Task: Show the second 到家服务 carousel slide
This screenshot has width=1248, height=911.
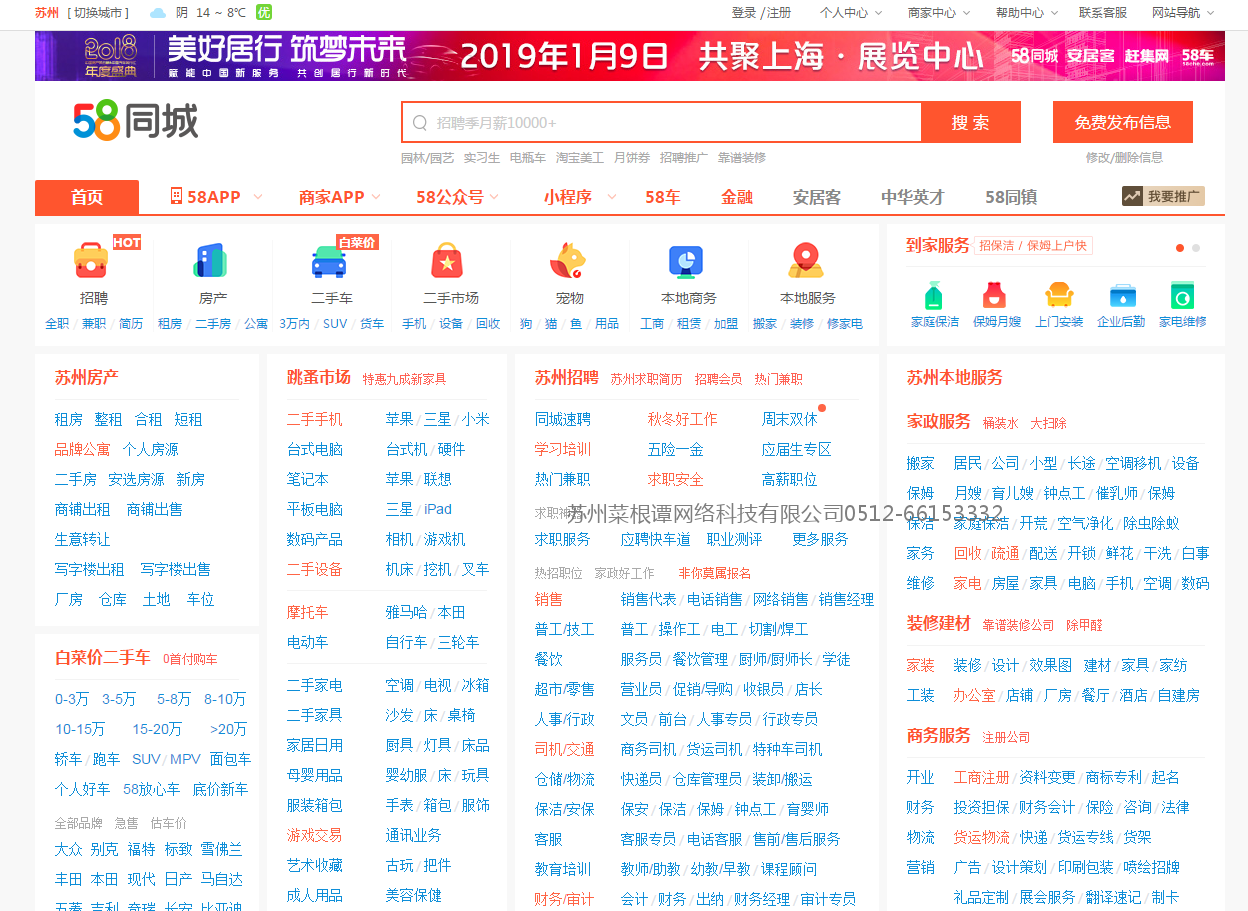Action: (1196, 248)
